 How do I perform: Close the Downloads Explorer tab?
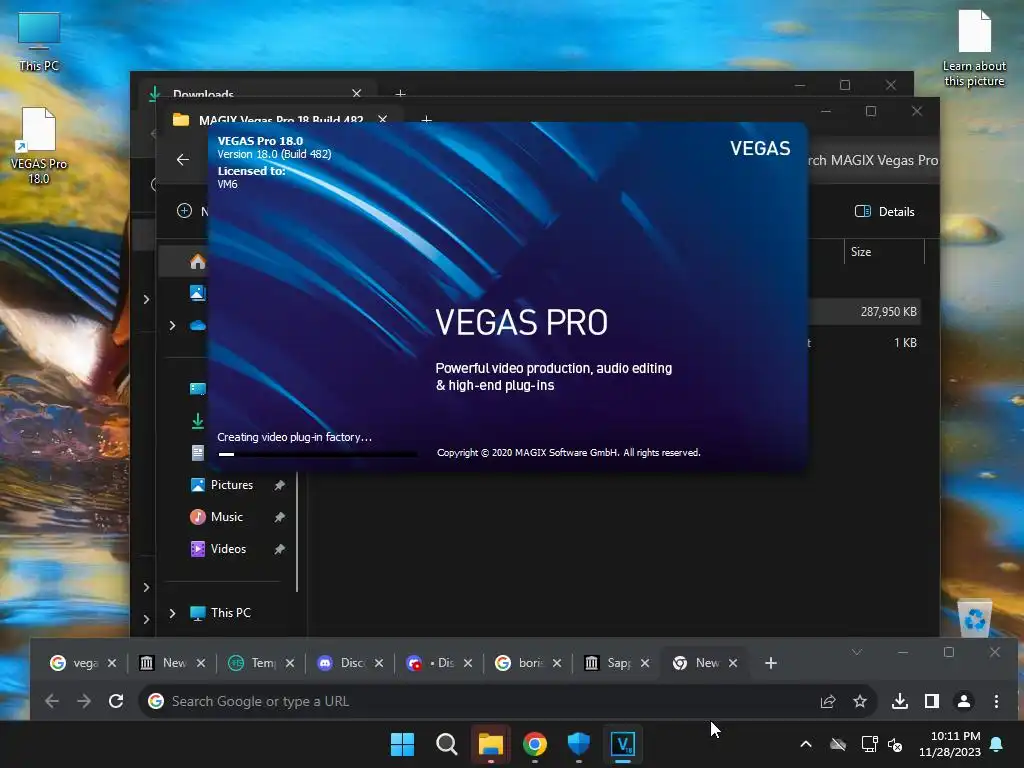click(357, 93)
